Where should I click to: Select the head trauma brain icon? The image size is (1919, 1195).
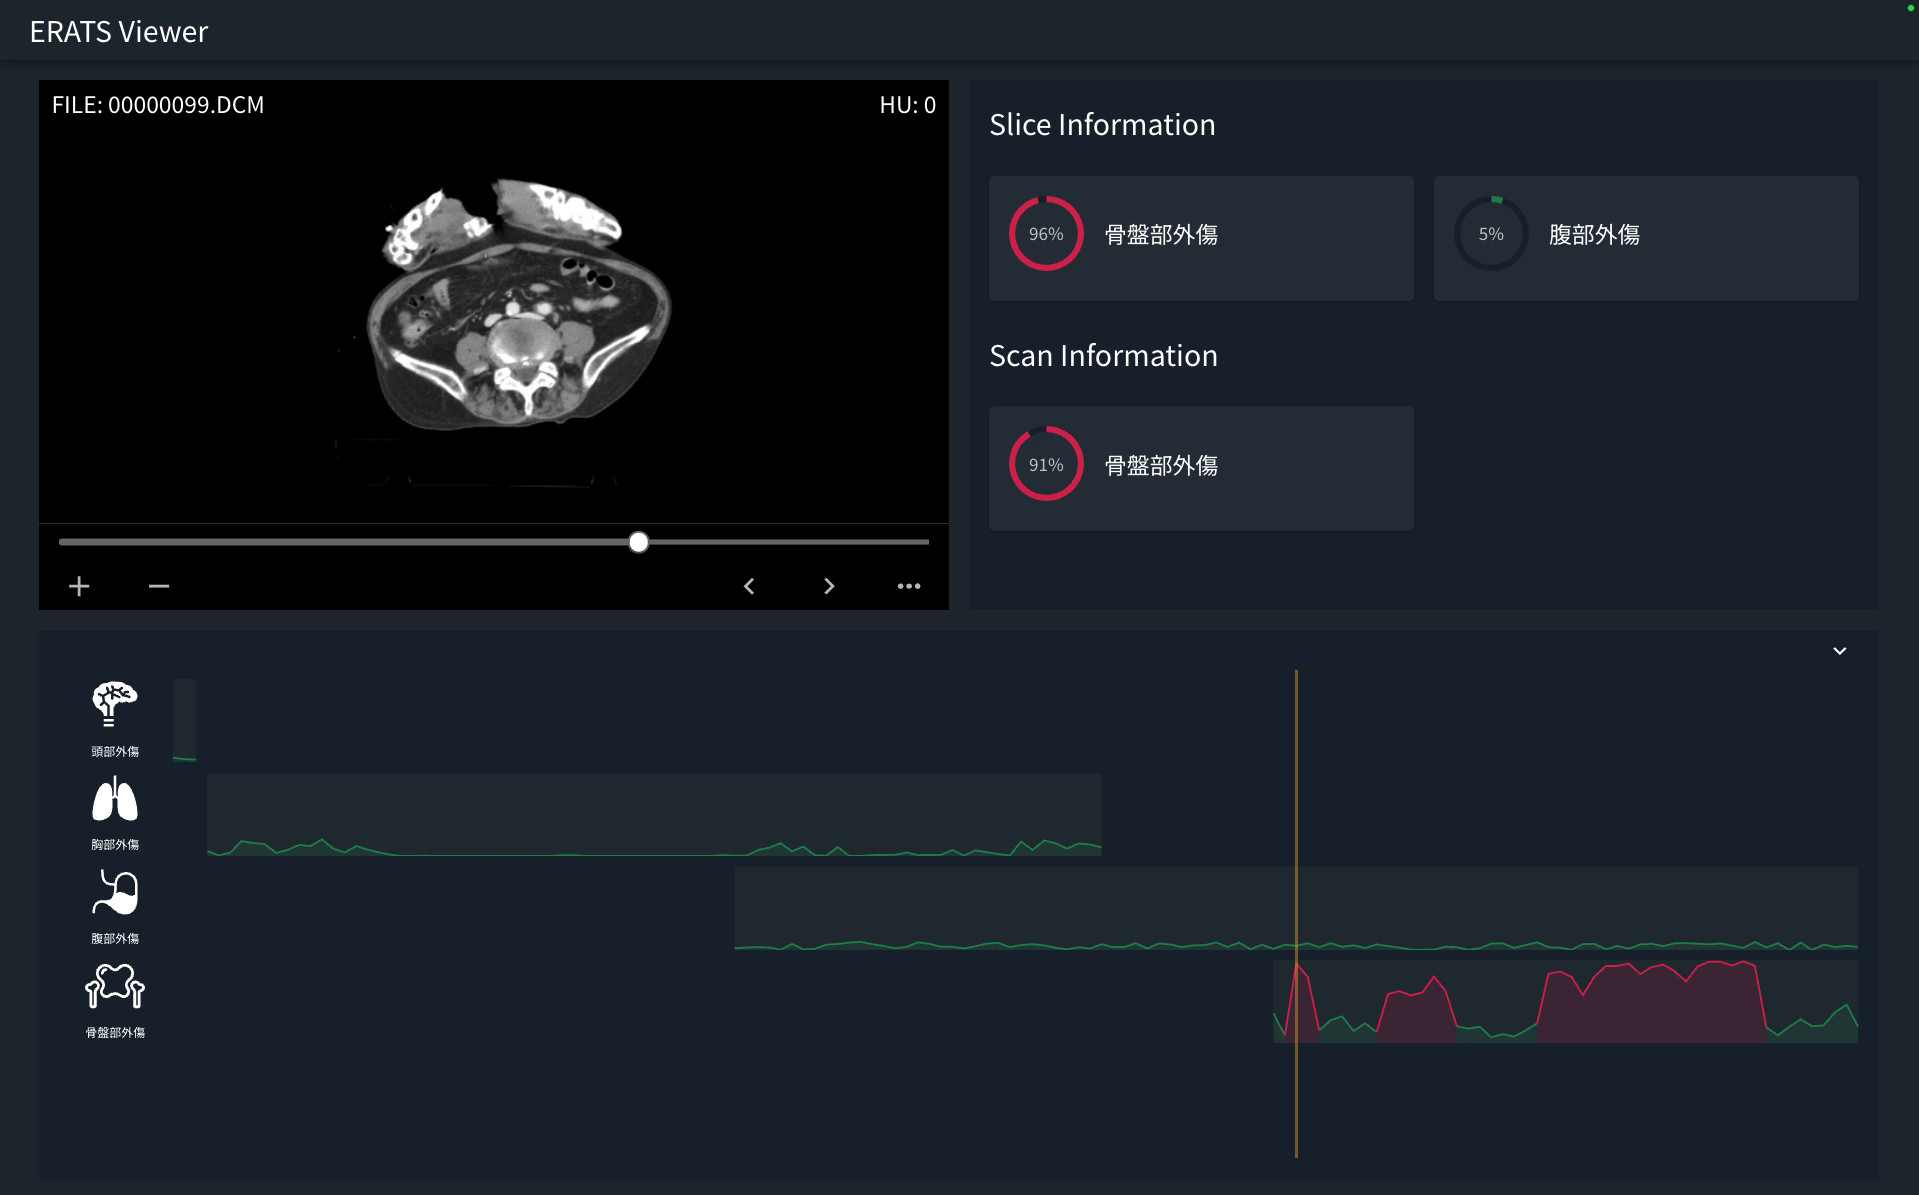click(x=115, y=705)
